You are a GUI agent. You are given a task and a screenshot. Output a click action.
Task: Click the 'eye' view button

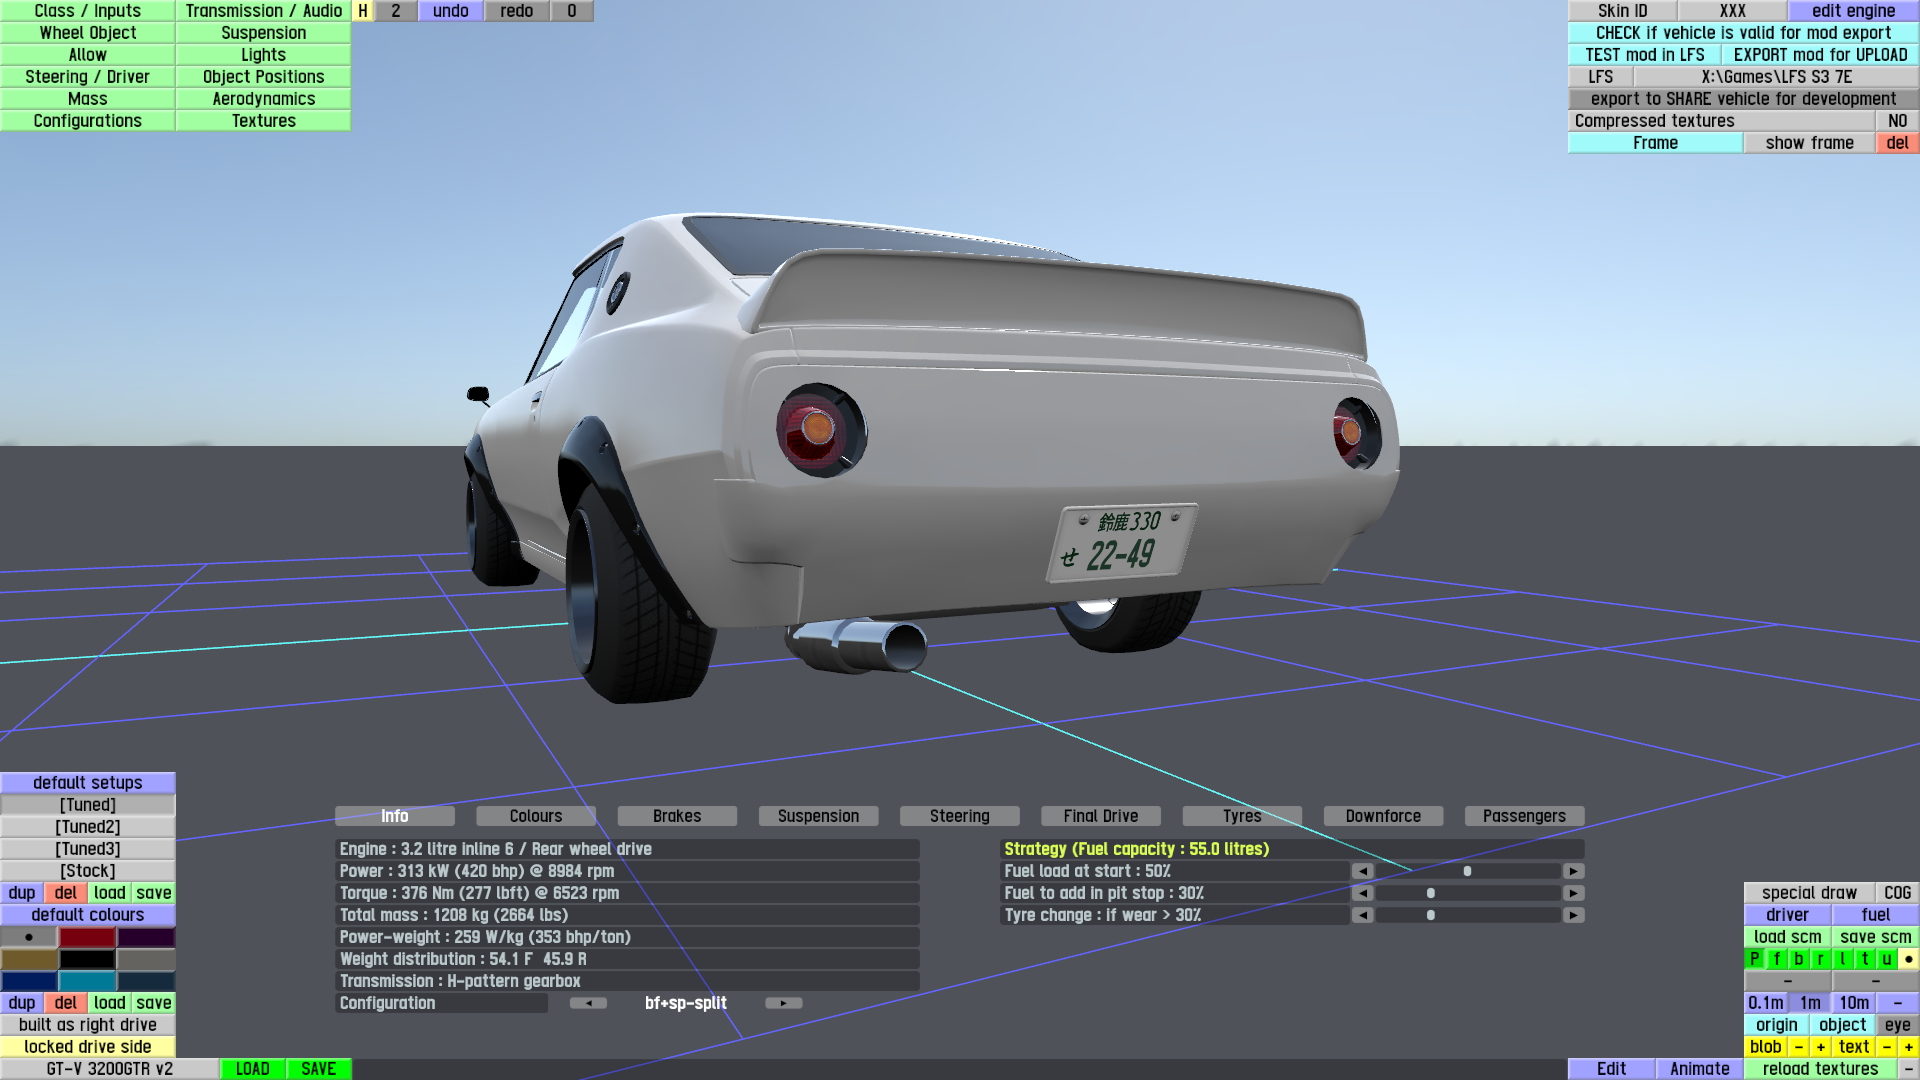point(1897,1025)
